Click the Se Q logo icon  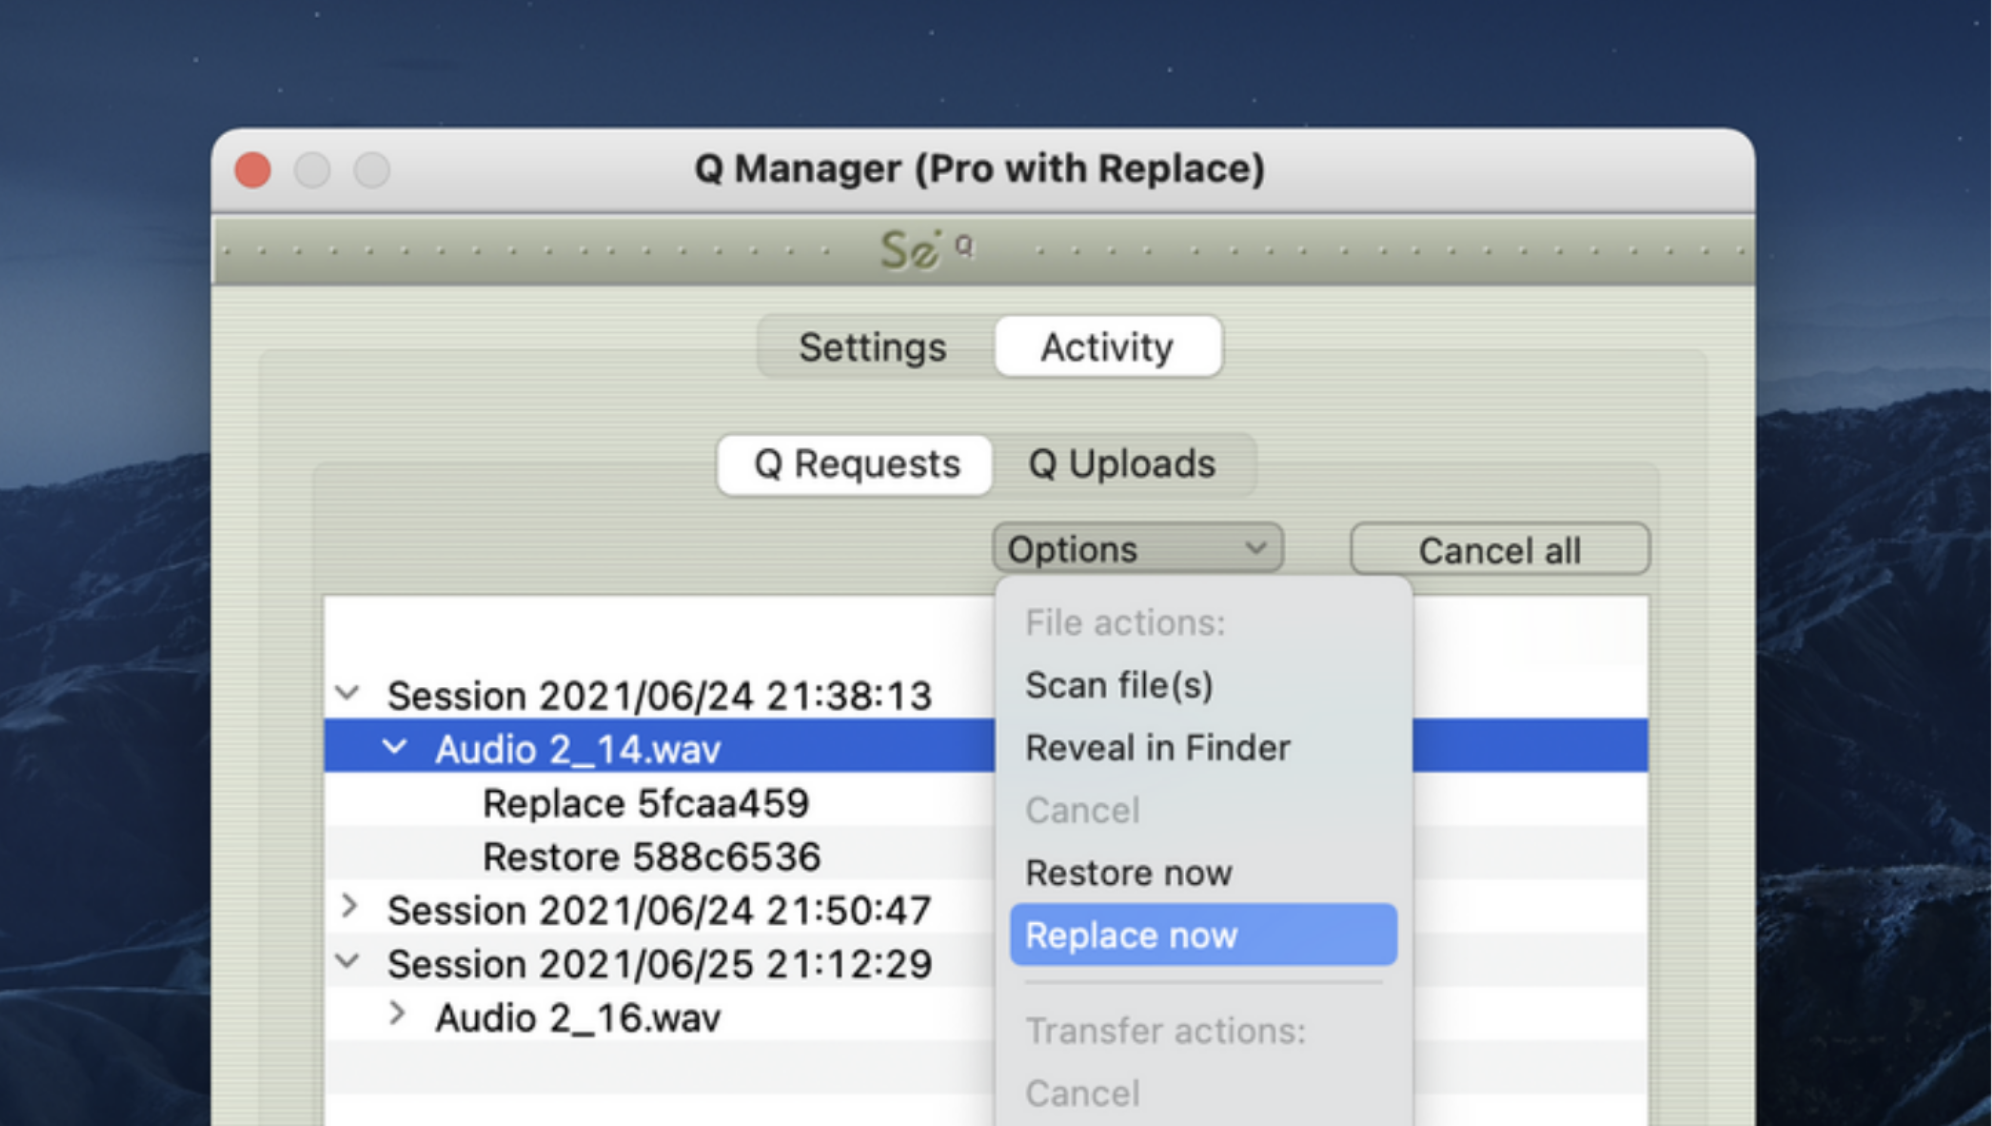pyautogui.click(x=926, y=249)
